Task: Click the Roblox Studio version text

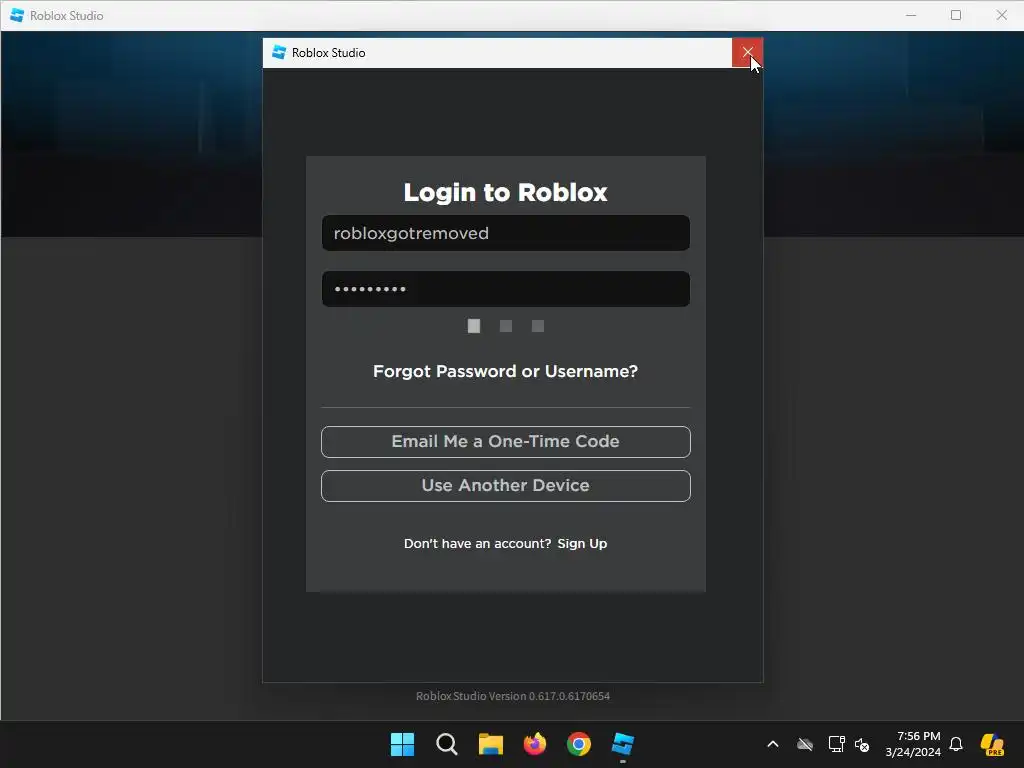Action: (x=513, y=696)
